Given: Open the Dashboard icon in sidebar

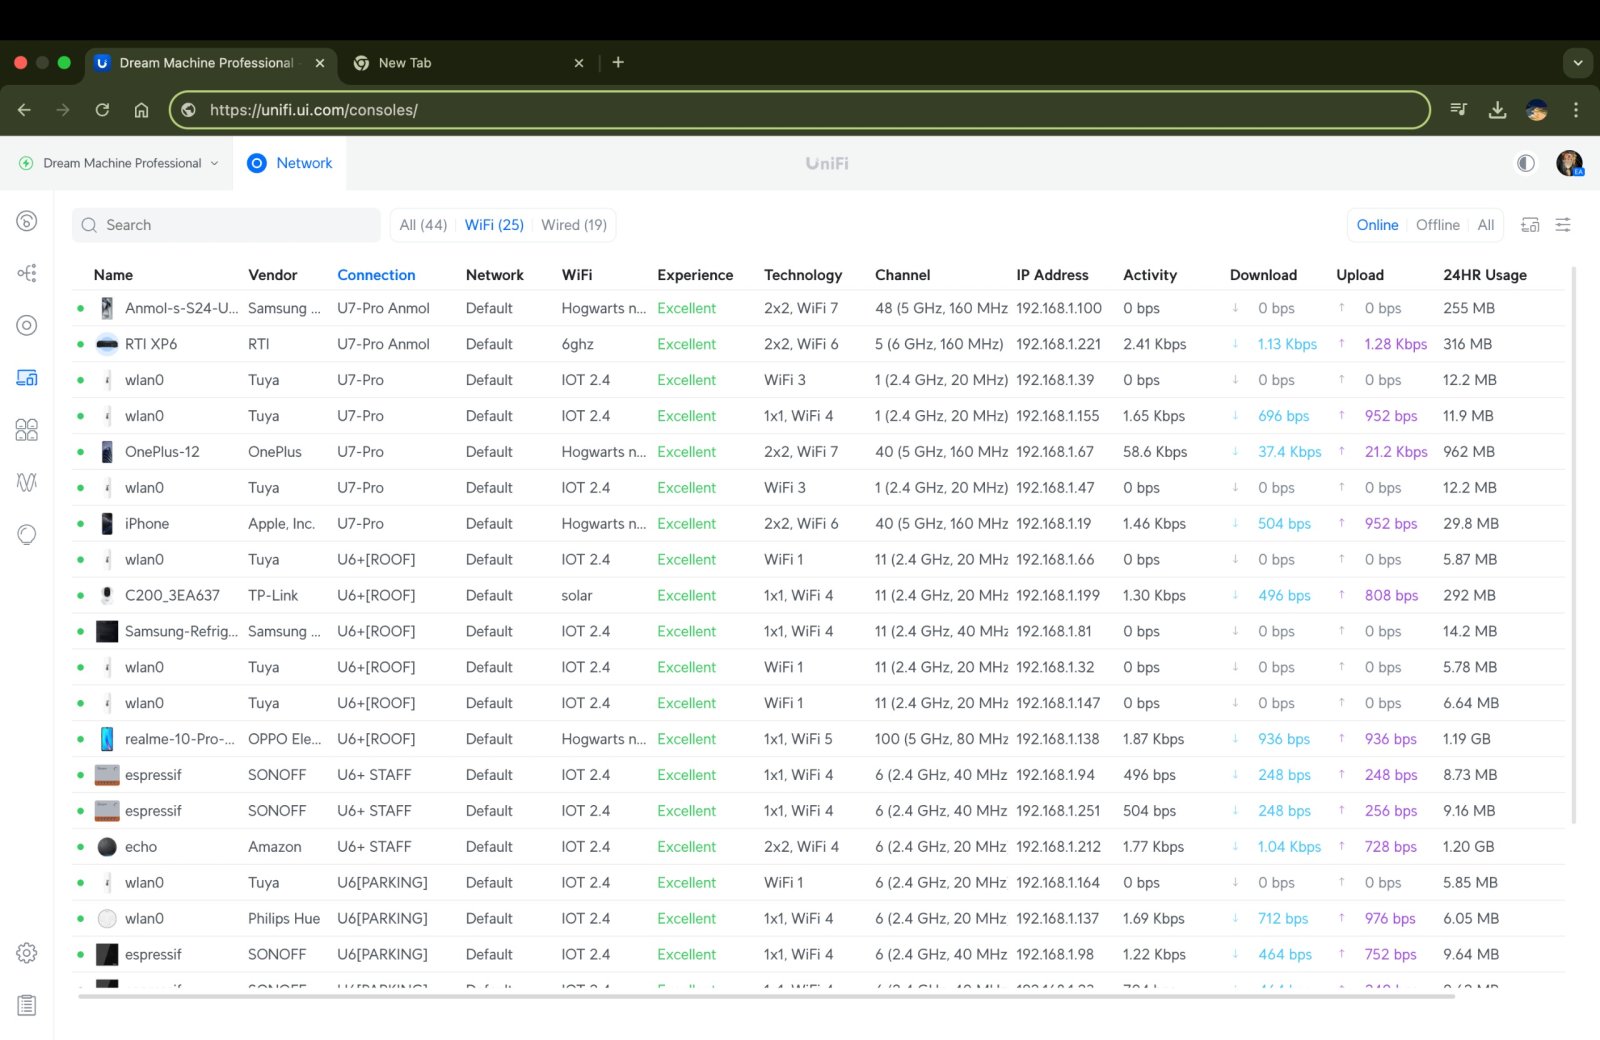Looking at the screenshot, I should [x=27, y=221].
